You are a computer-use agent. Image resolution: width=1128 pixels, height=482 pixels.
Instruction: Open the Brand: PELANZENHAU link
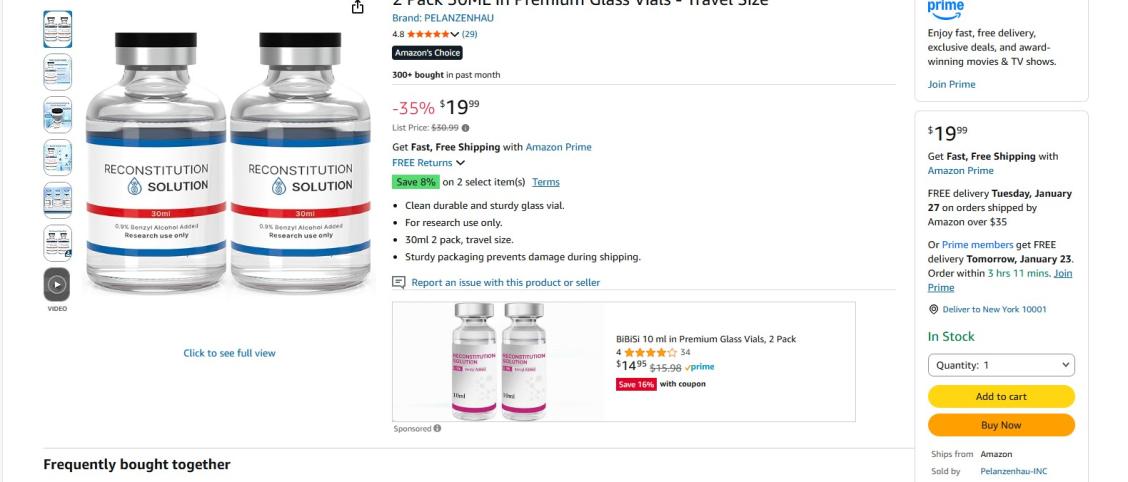[443, 18]
